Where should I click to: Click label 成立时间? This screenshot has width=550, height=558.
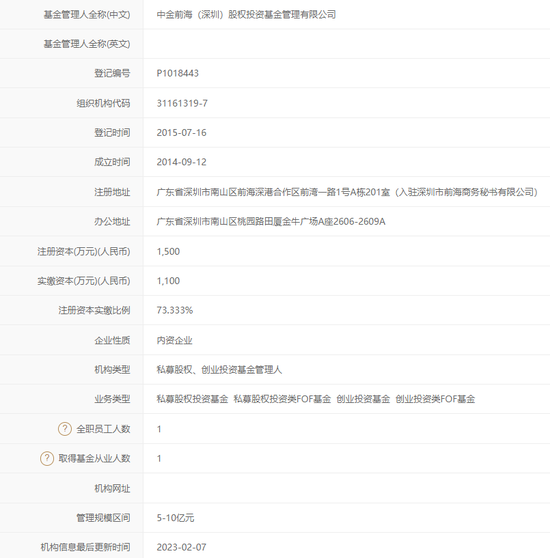112,162
